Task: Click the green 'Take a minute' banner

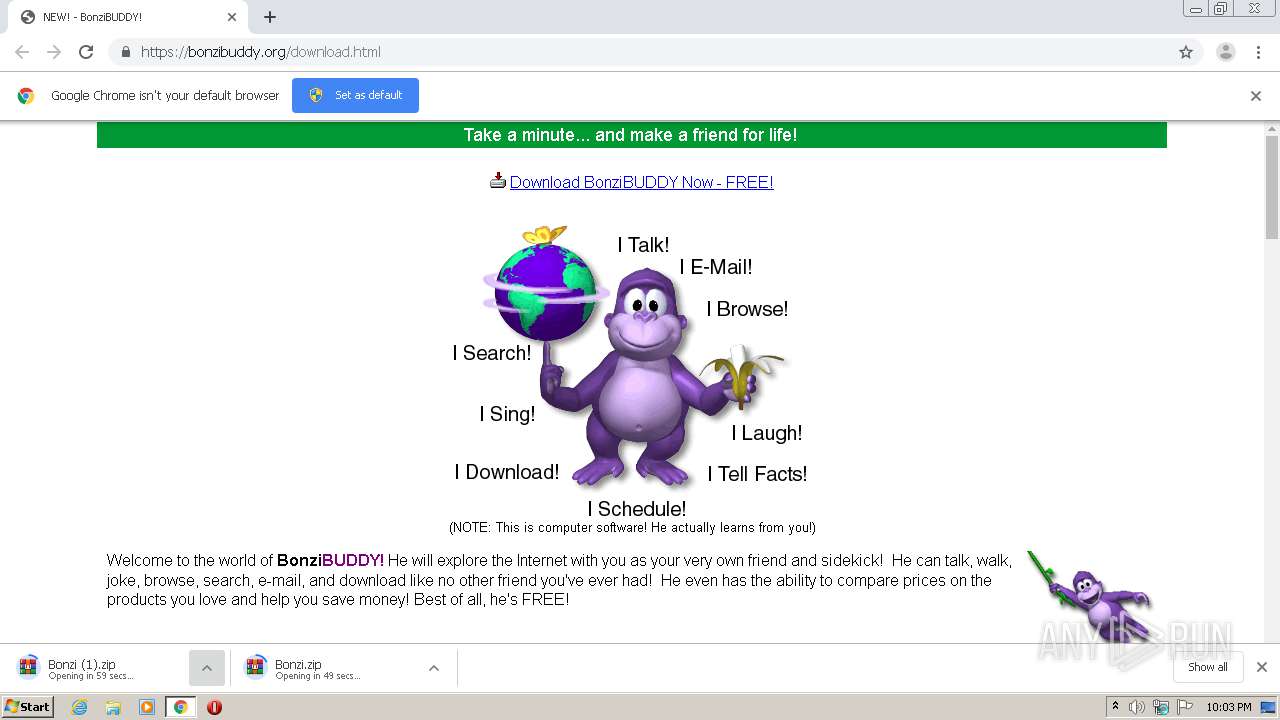Action: point(631,135)
